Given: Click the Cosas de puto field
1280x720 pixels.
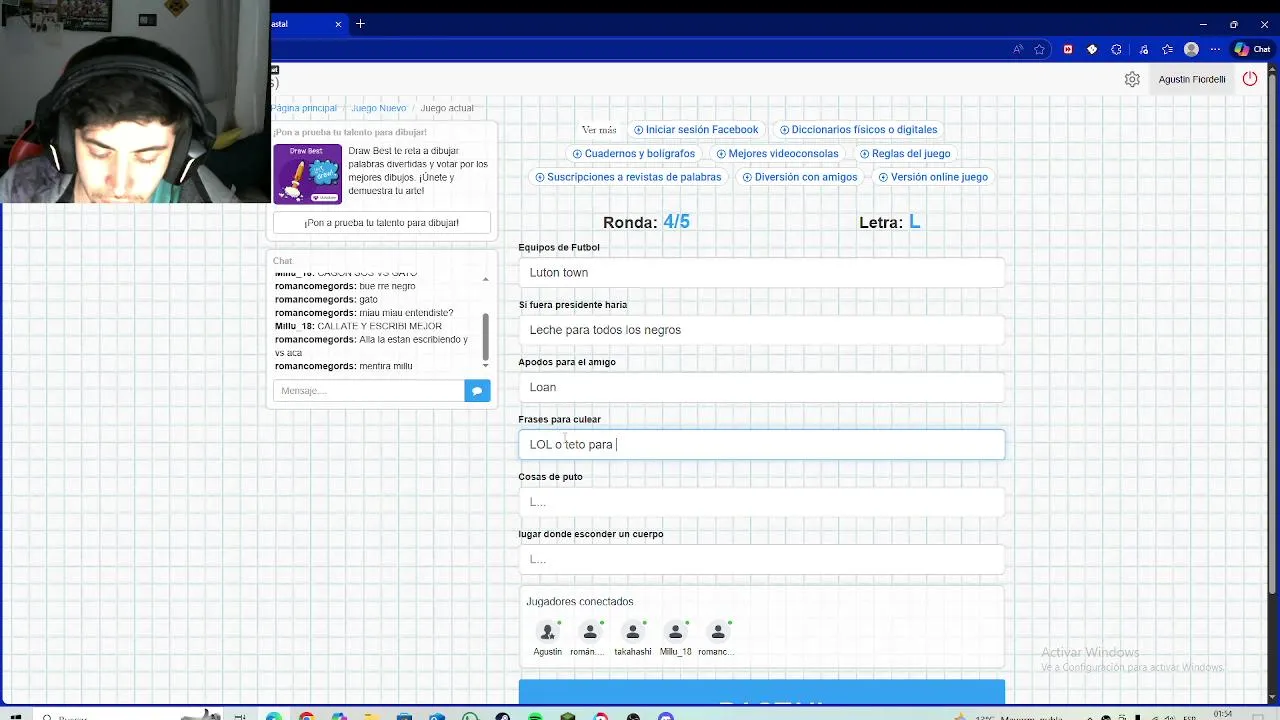Looking at the screenshot, I should point(762,502).
